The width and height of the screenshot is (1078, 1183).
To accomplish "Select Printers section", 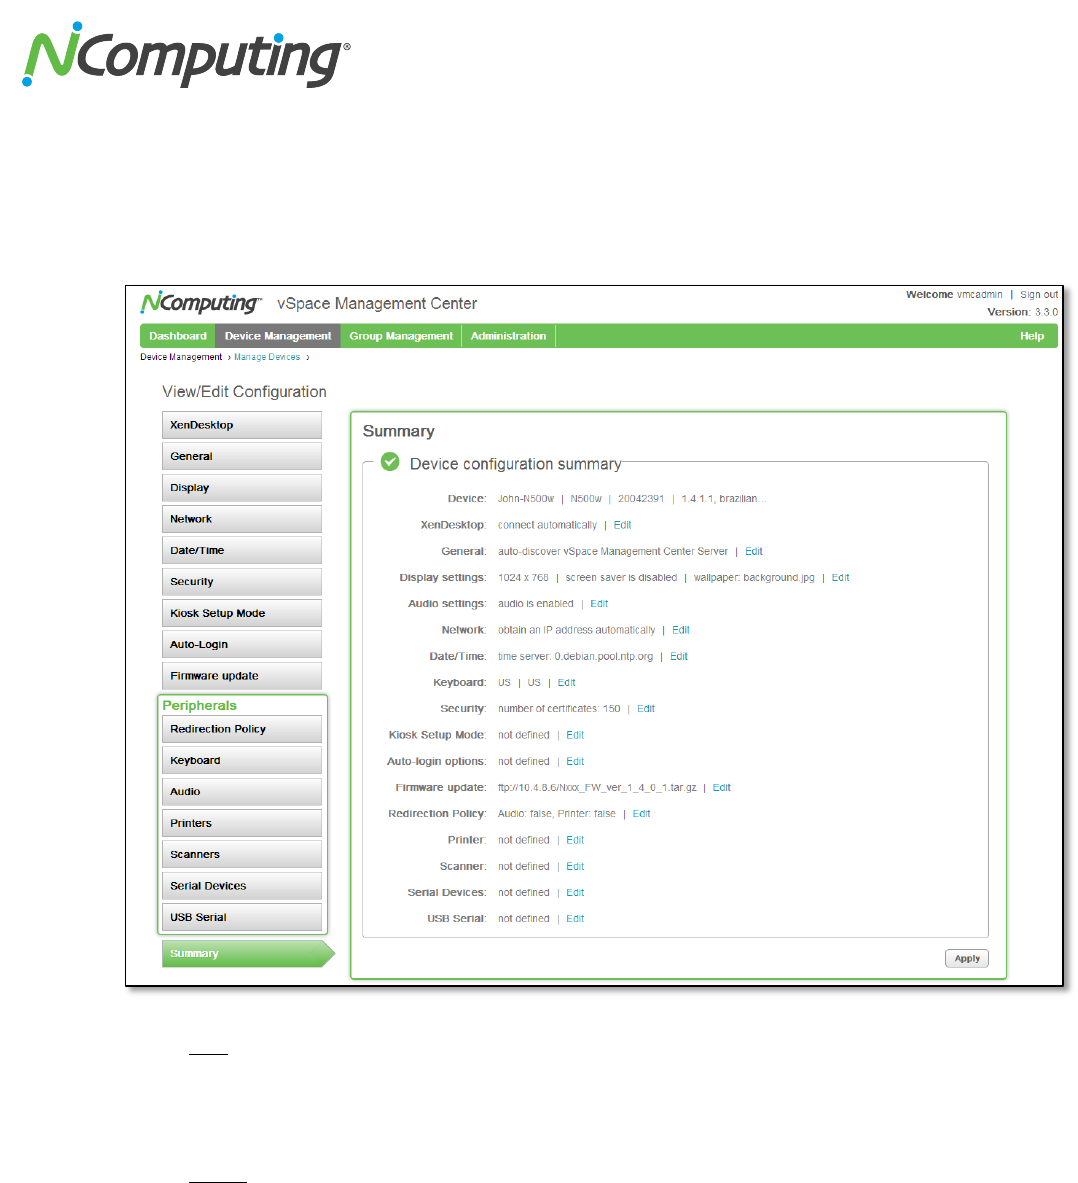I will point(241,823).
